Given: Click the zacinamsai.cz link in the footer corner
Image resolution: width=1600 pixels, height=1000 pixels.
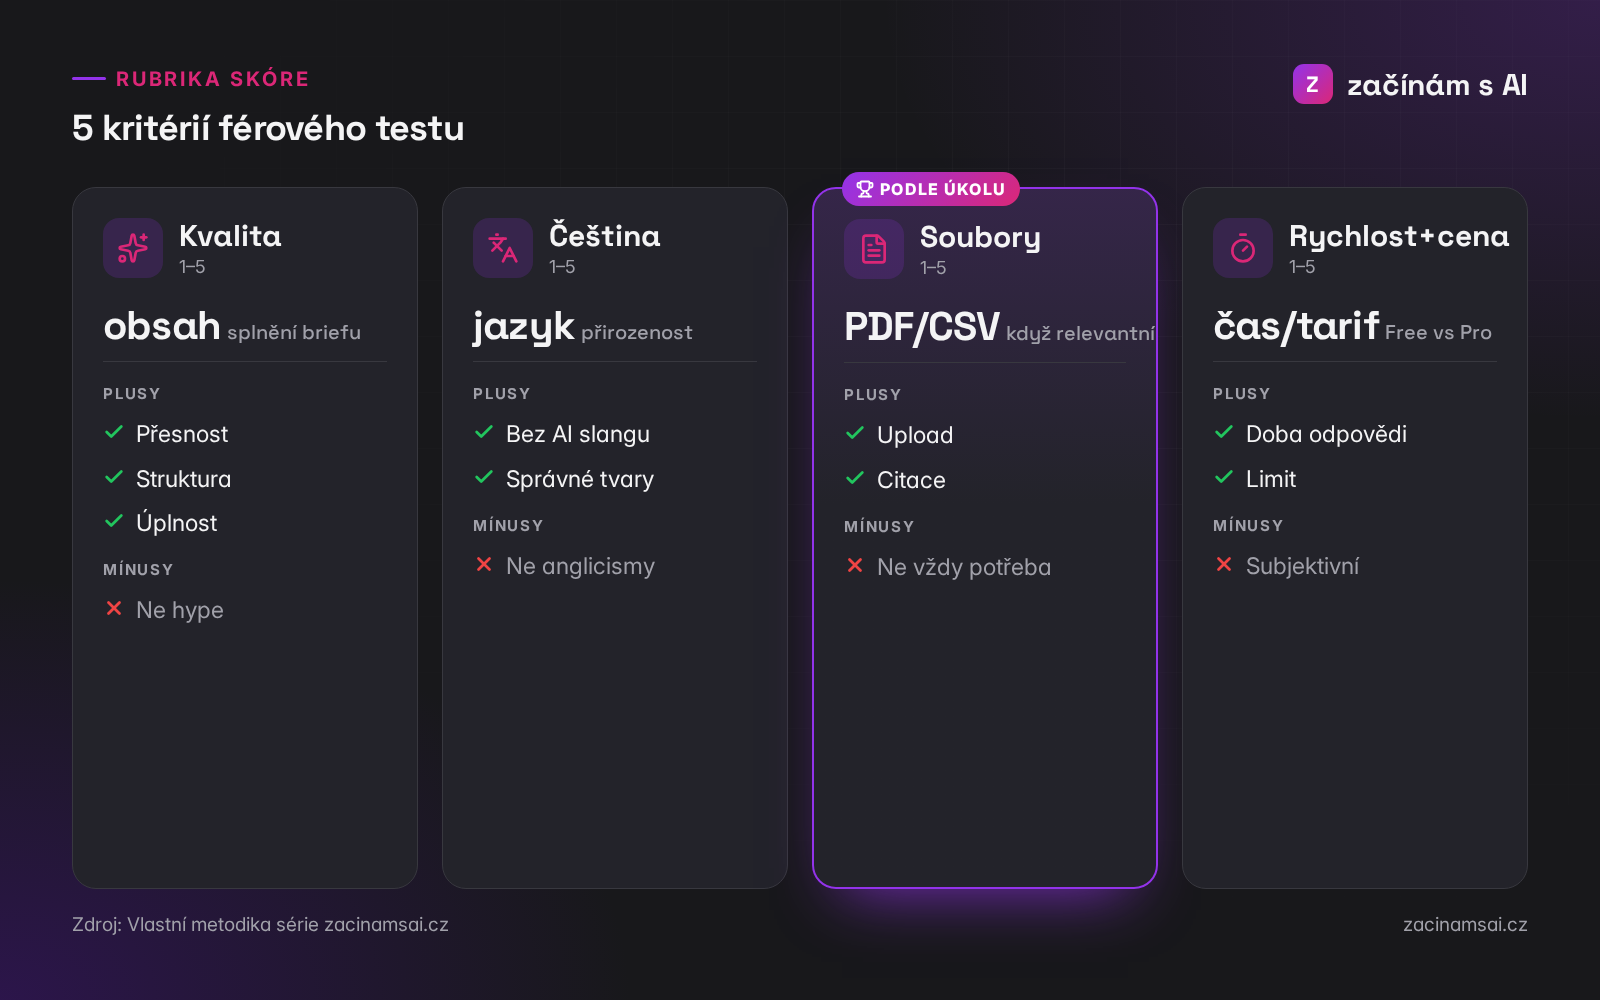Looking at the screenshot, I should coord(1465,924).
